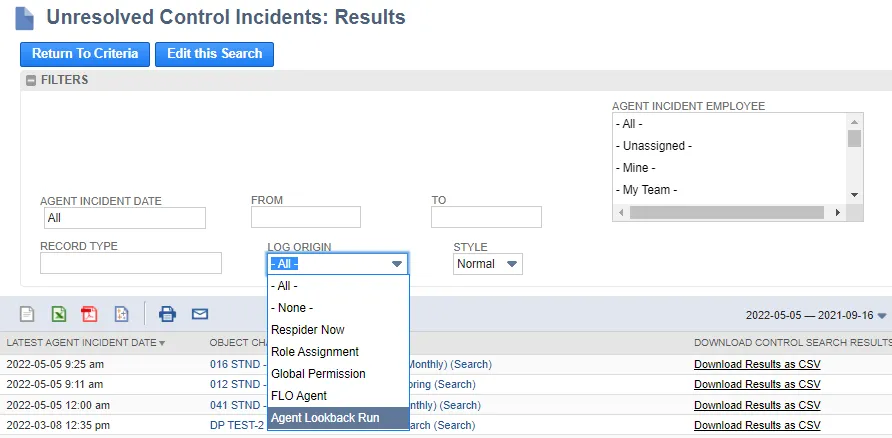Select '- All -' in Agent Incident Employee list
The width and height of the screenshot is (892, 438).
[x=730, y=124]
